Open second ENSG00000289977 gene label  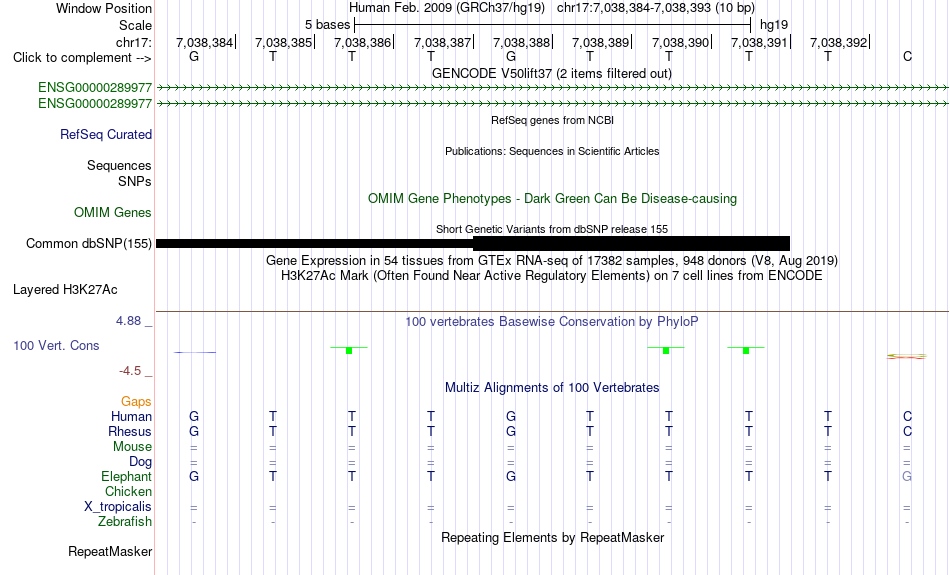click(95, 104)
